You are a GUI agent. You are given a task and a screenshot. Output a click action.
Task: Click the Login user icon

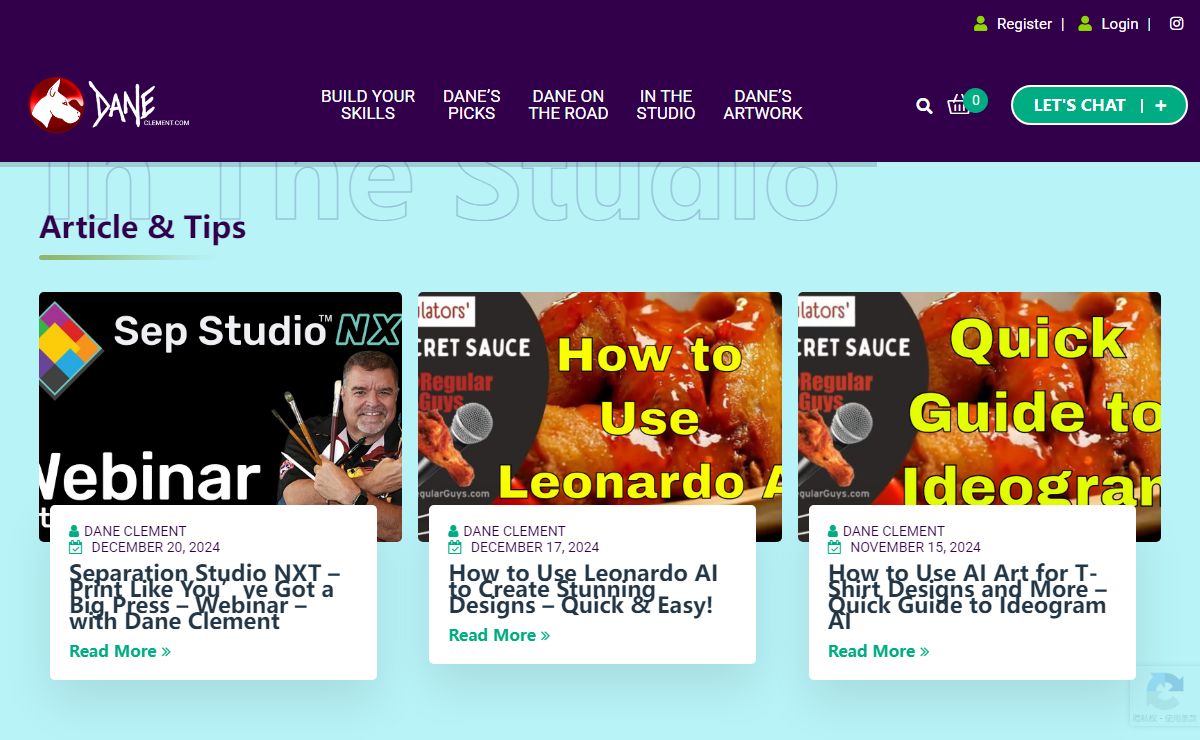[x=1085, y=24]
